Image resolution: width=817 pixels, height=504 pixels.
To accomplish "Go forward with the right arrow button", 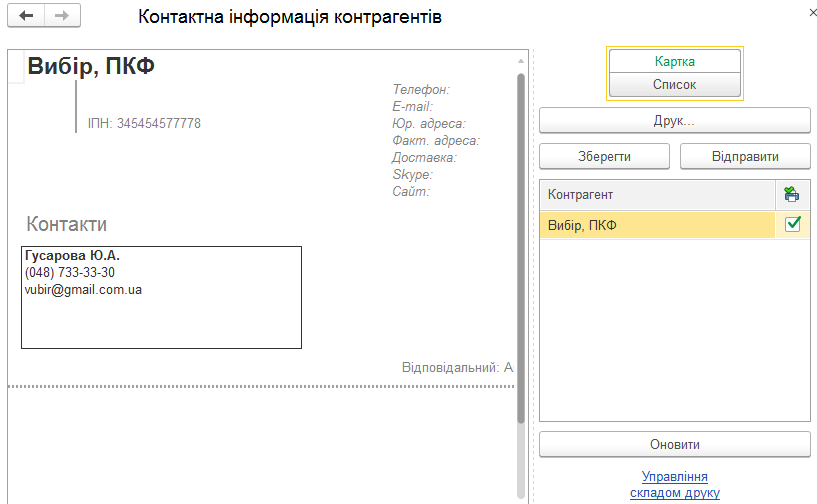I will click(62, 16).
